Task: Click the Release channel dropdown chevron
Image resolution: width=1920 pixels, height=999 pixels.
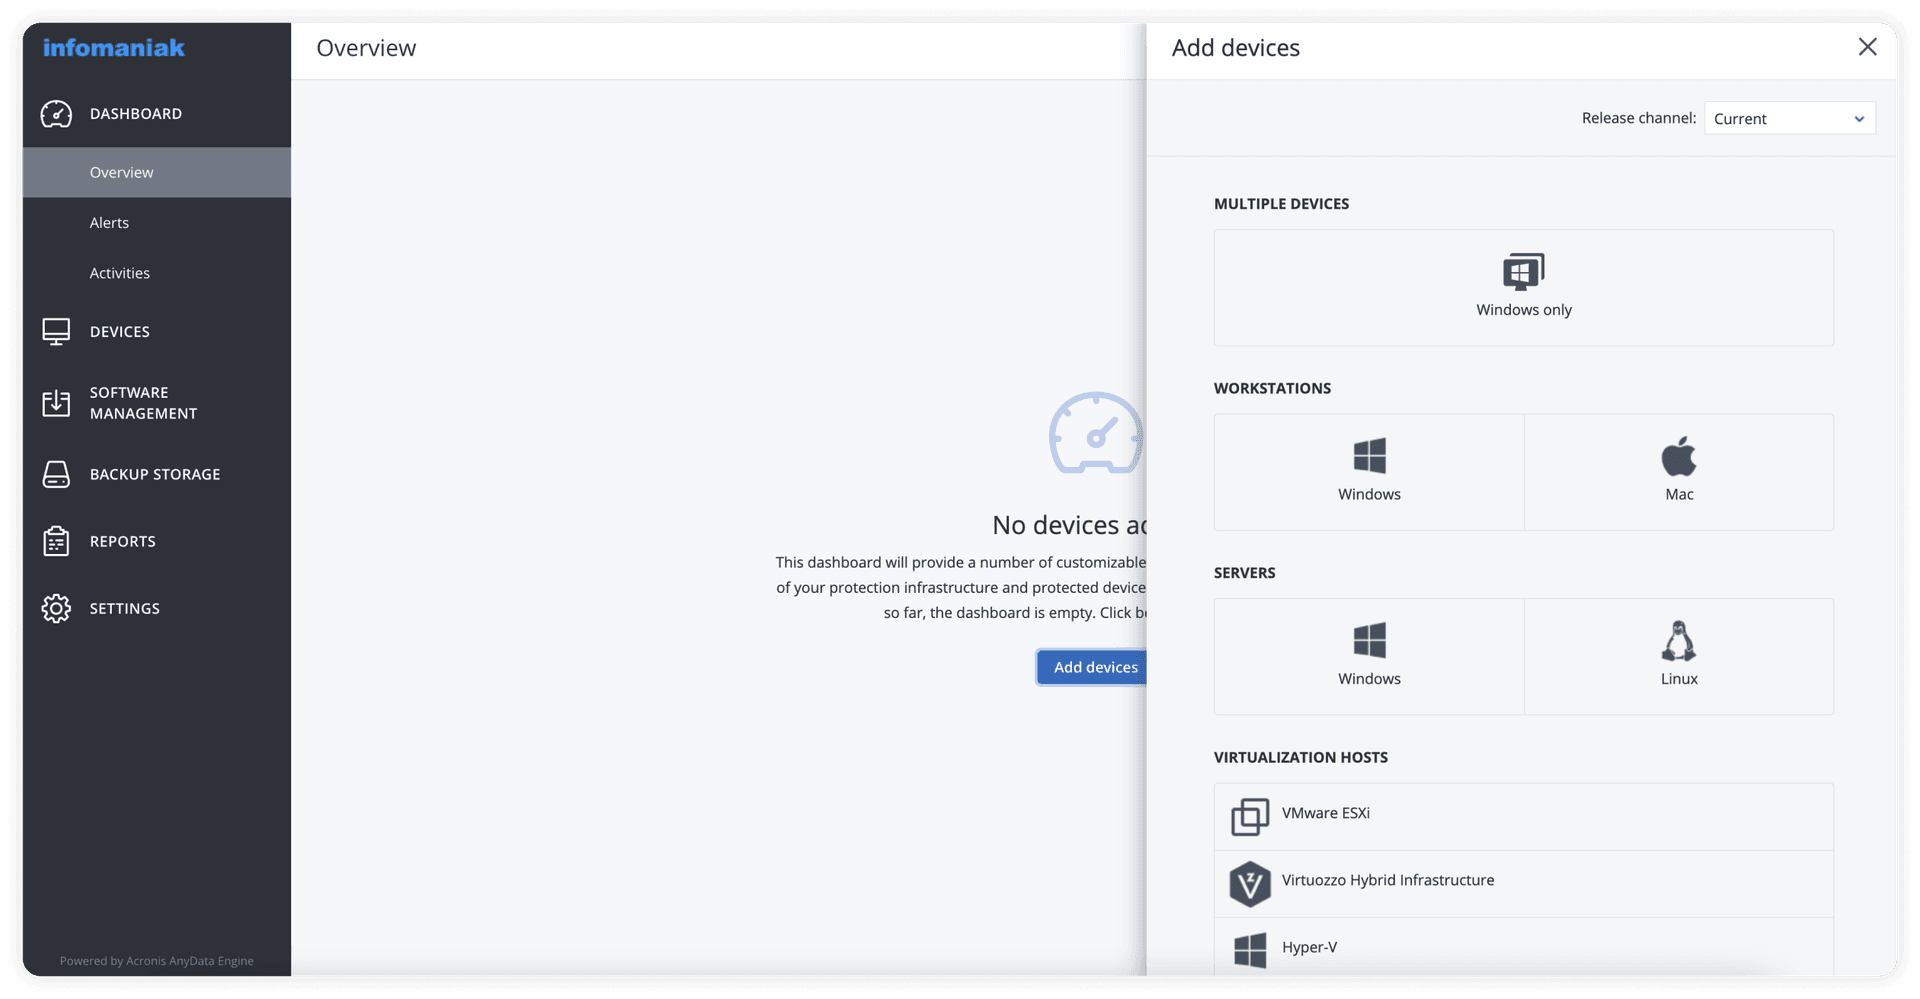Action: point(1859,119)
